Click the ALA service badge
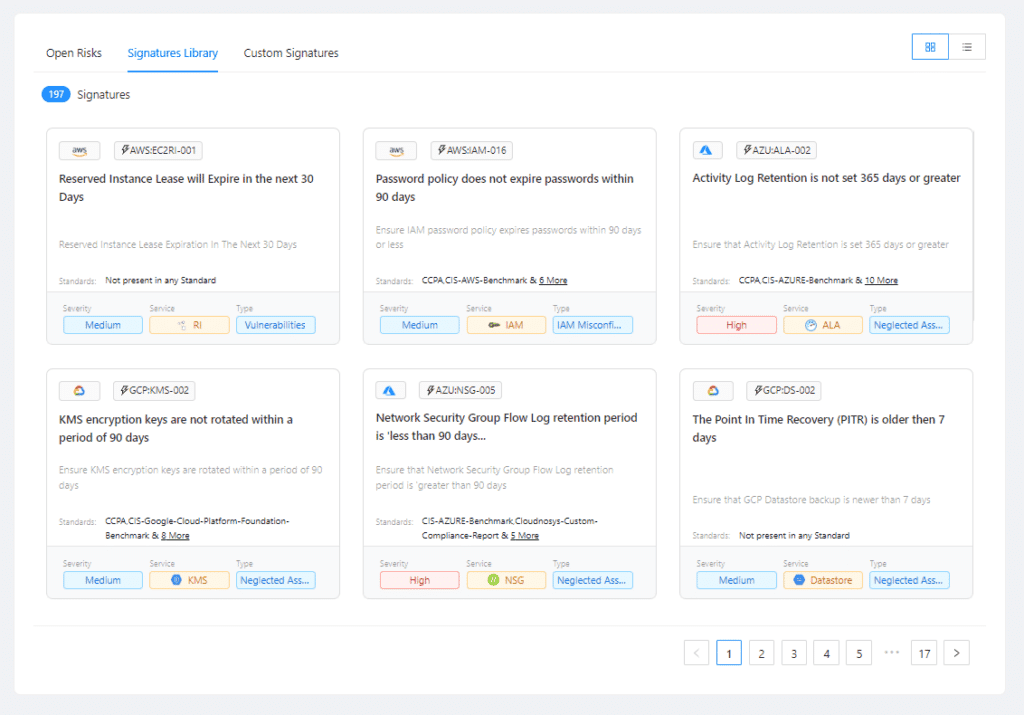Screen dimensions: 1024x715 coord(823,325)
